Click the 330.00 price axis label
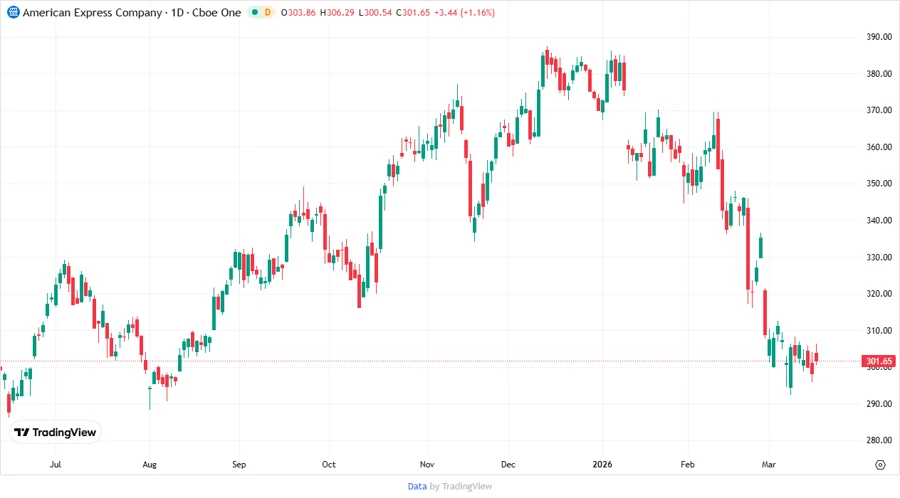Image resolution: width=900 pixels, height=498 pixels. [x=879, y=257]
